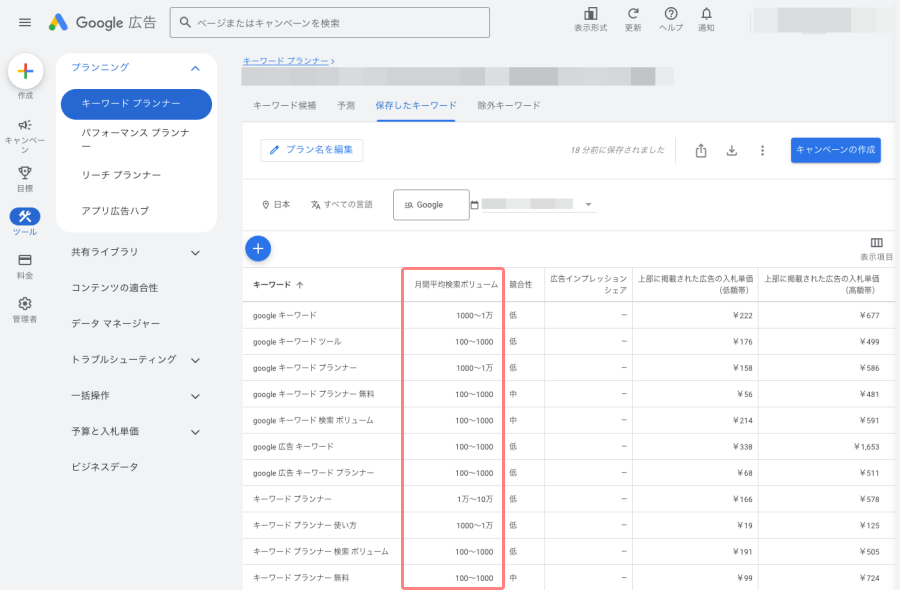Click the Google Ads logo
This screenshot has height=590, width=900.
102,22
